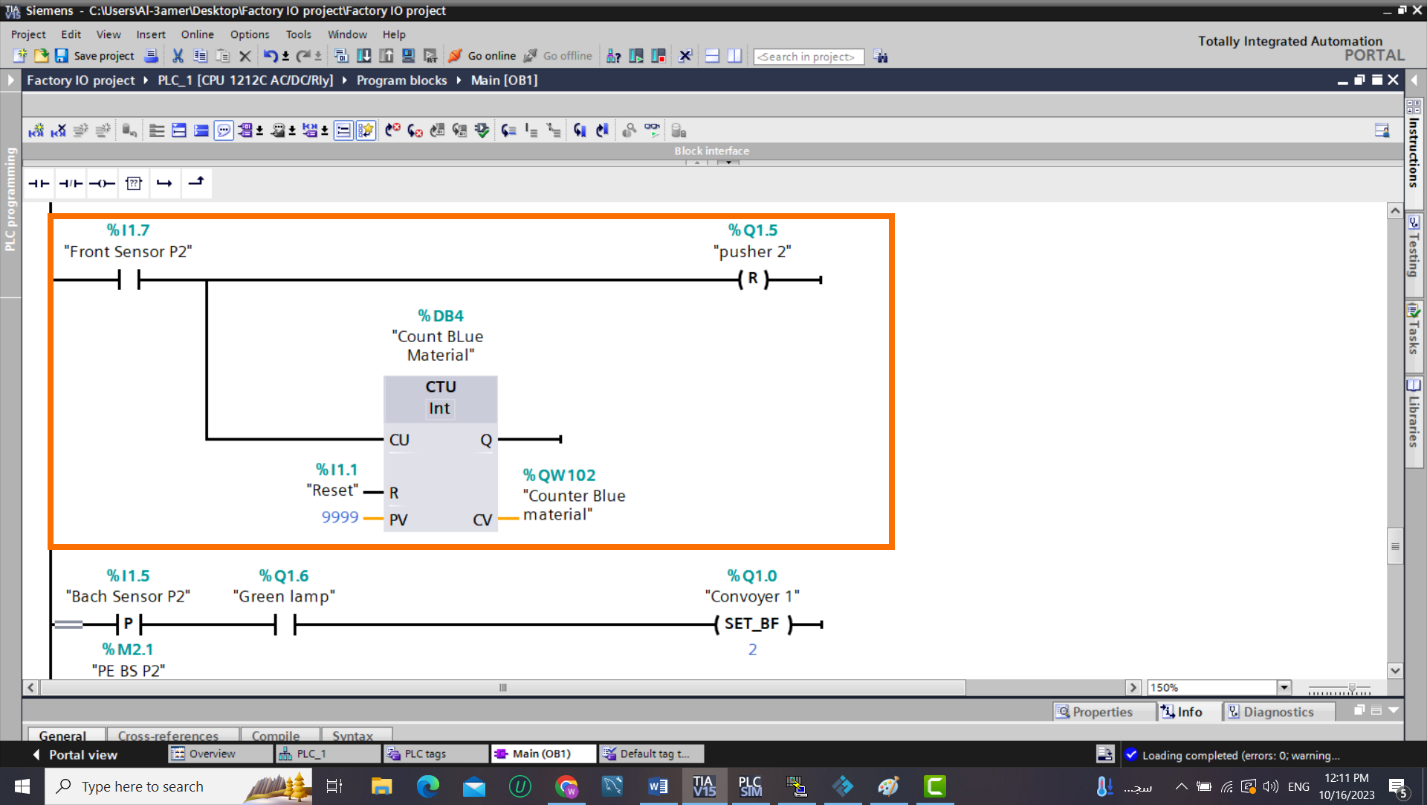Toggle monitoring on/off with glasses icon

(652, 130)
